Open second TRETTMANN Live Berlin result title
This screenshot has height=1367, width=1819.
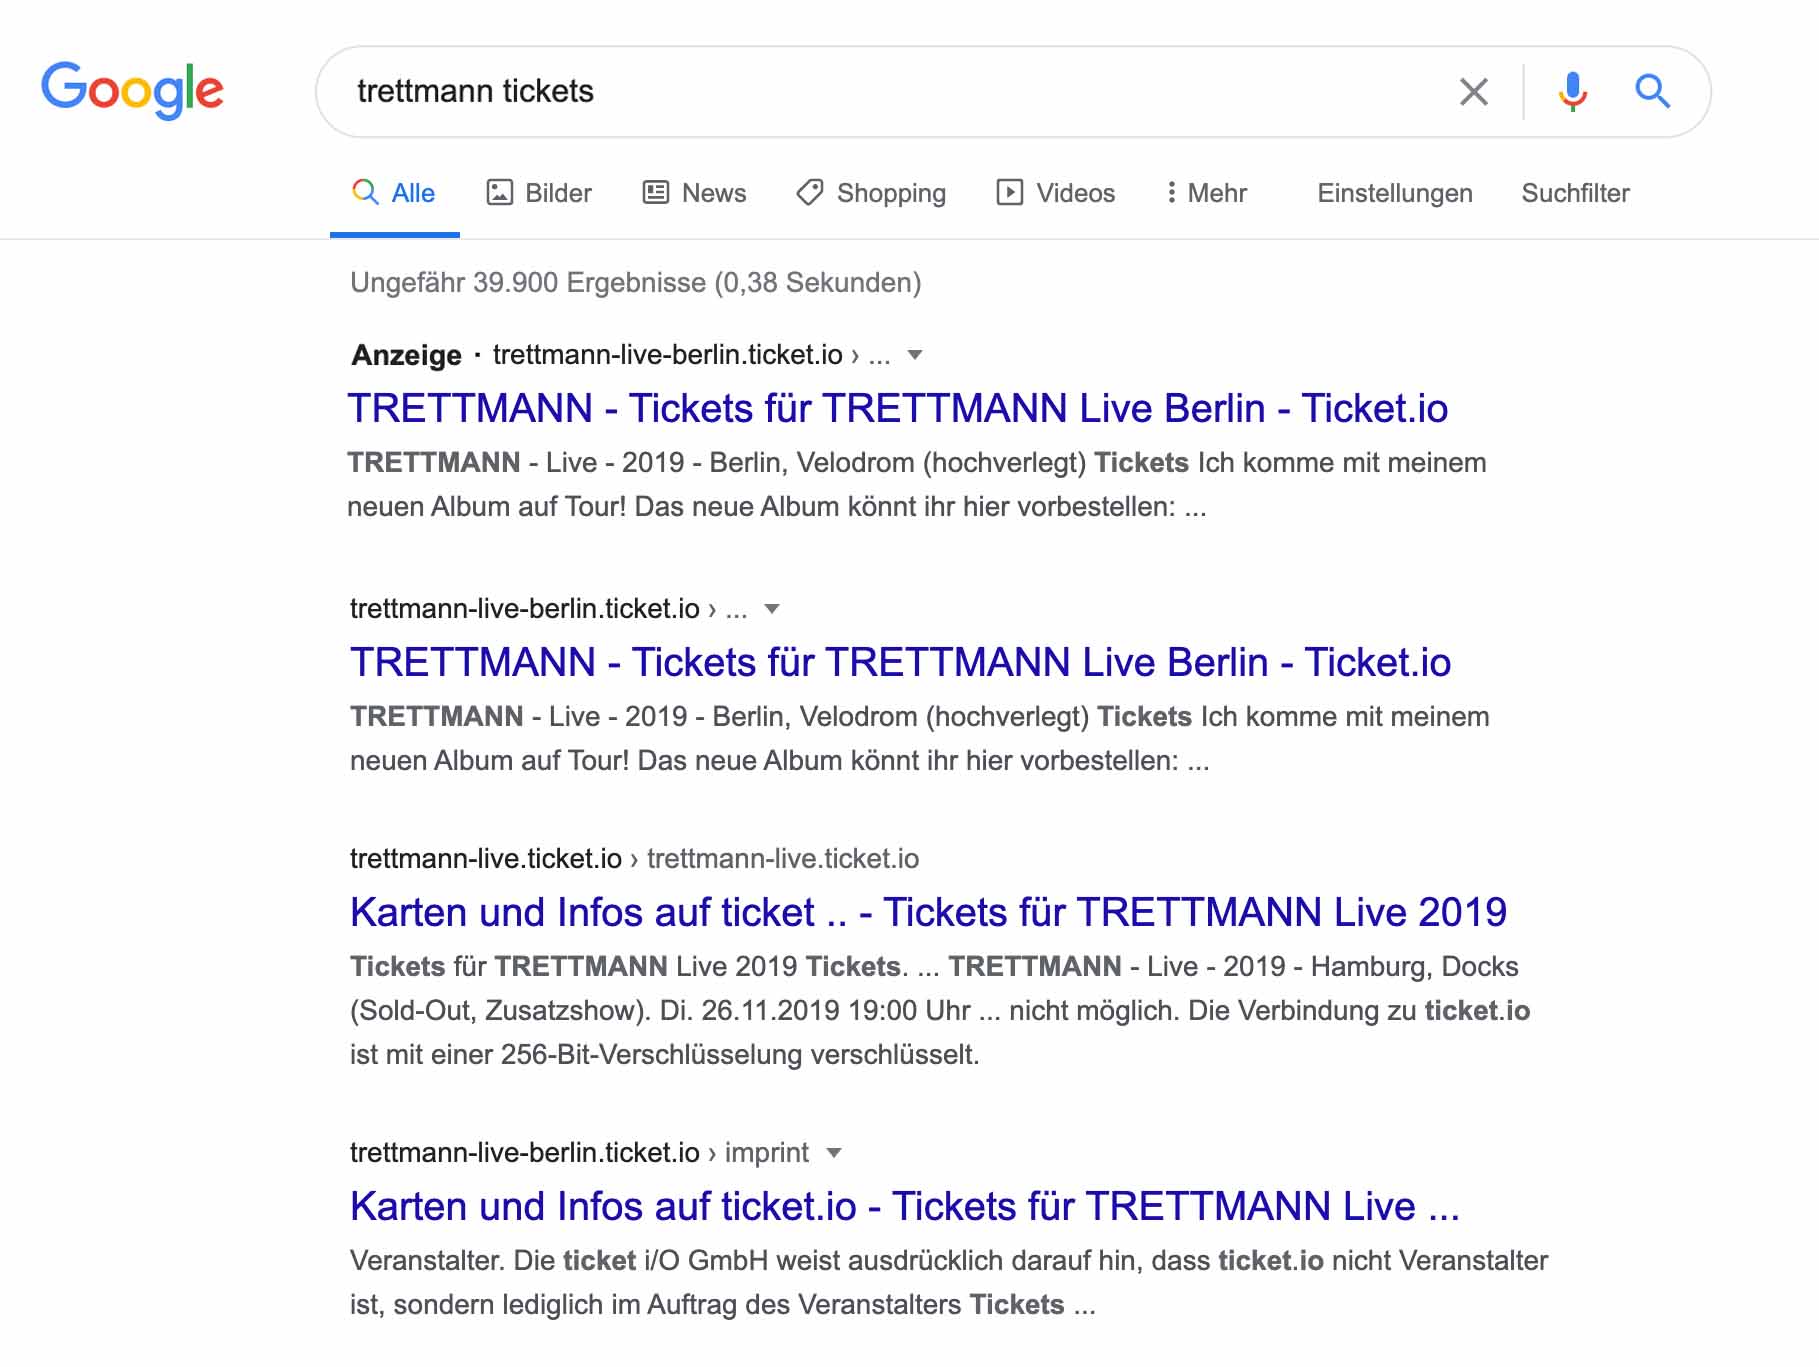(x=900, y=662)
